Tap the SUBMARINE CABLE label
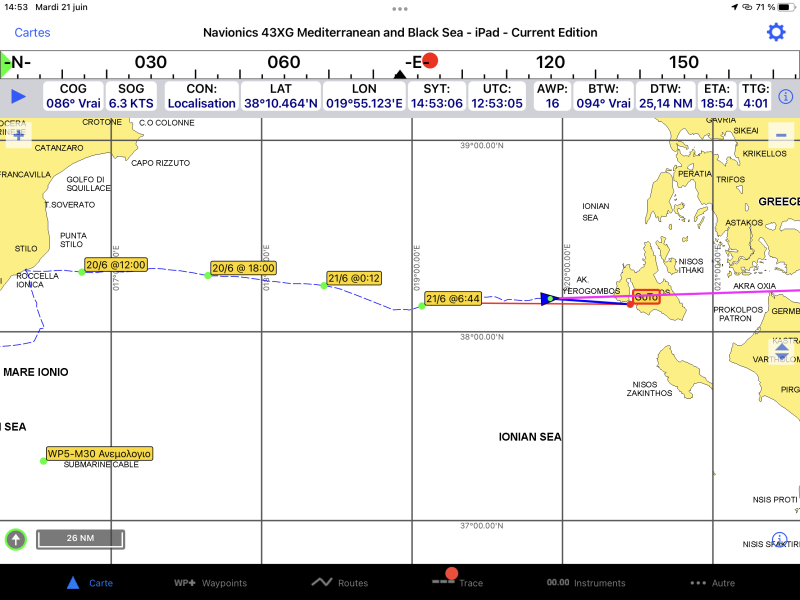Image resolution: width=800 pixels, height=600 pixels. coord(101,464)
